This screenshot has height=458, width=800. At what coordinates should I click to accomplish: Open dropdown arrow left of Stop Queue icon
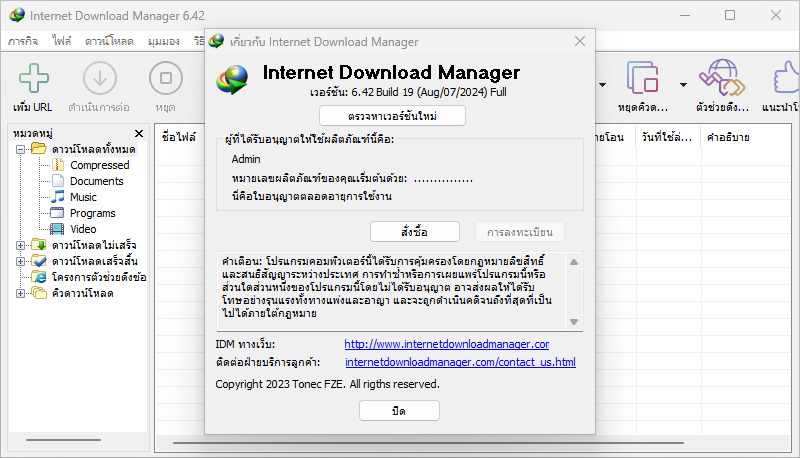tap(603, 85)
